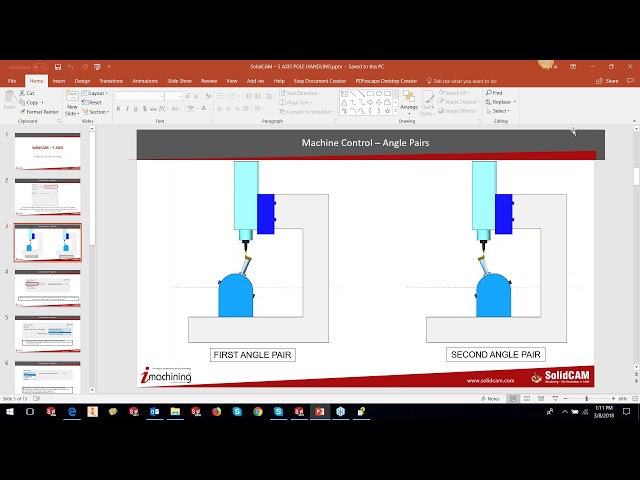Open the Windows Start menu
This screenshot has height=480, width=640.
9,412
